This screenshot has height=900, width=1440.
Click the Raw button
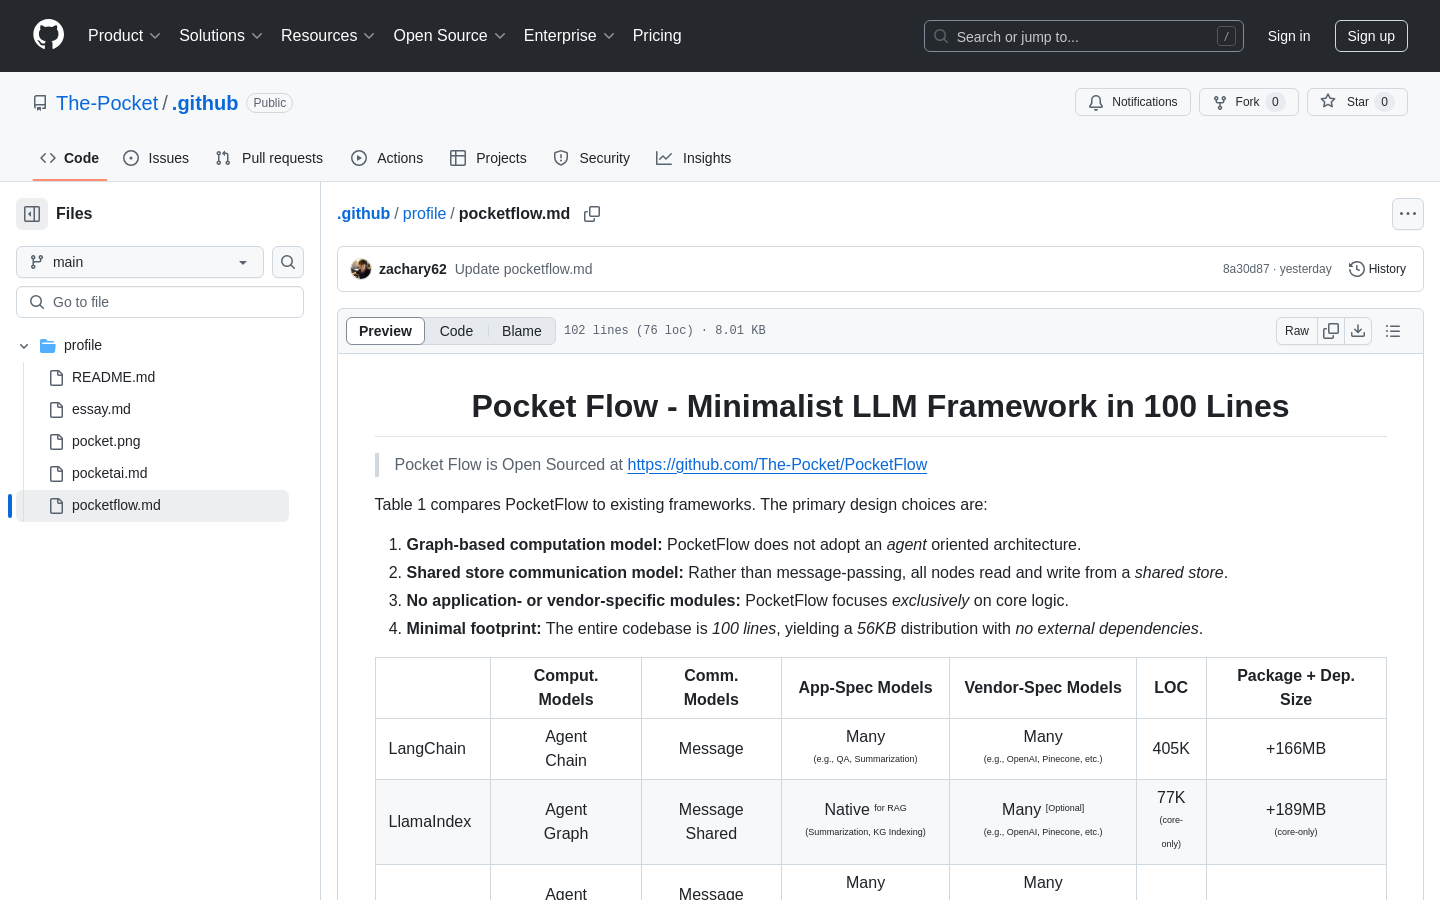pos(1297,331)
